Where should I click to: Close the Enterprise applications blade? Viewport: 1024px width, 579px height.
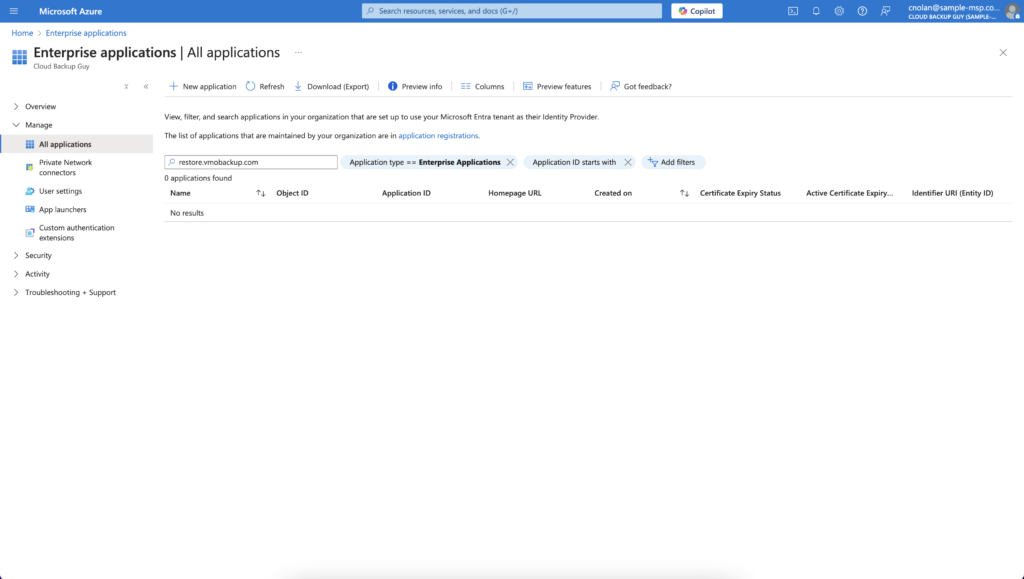[1003, 52]
